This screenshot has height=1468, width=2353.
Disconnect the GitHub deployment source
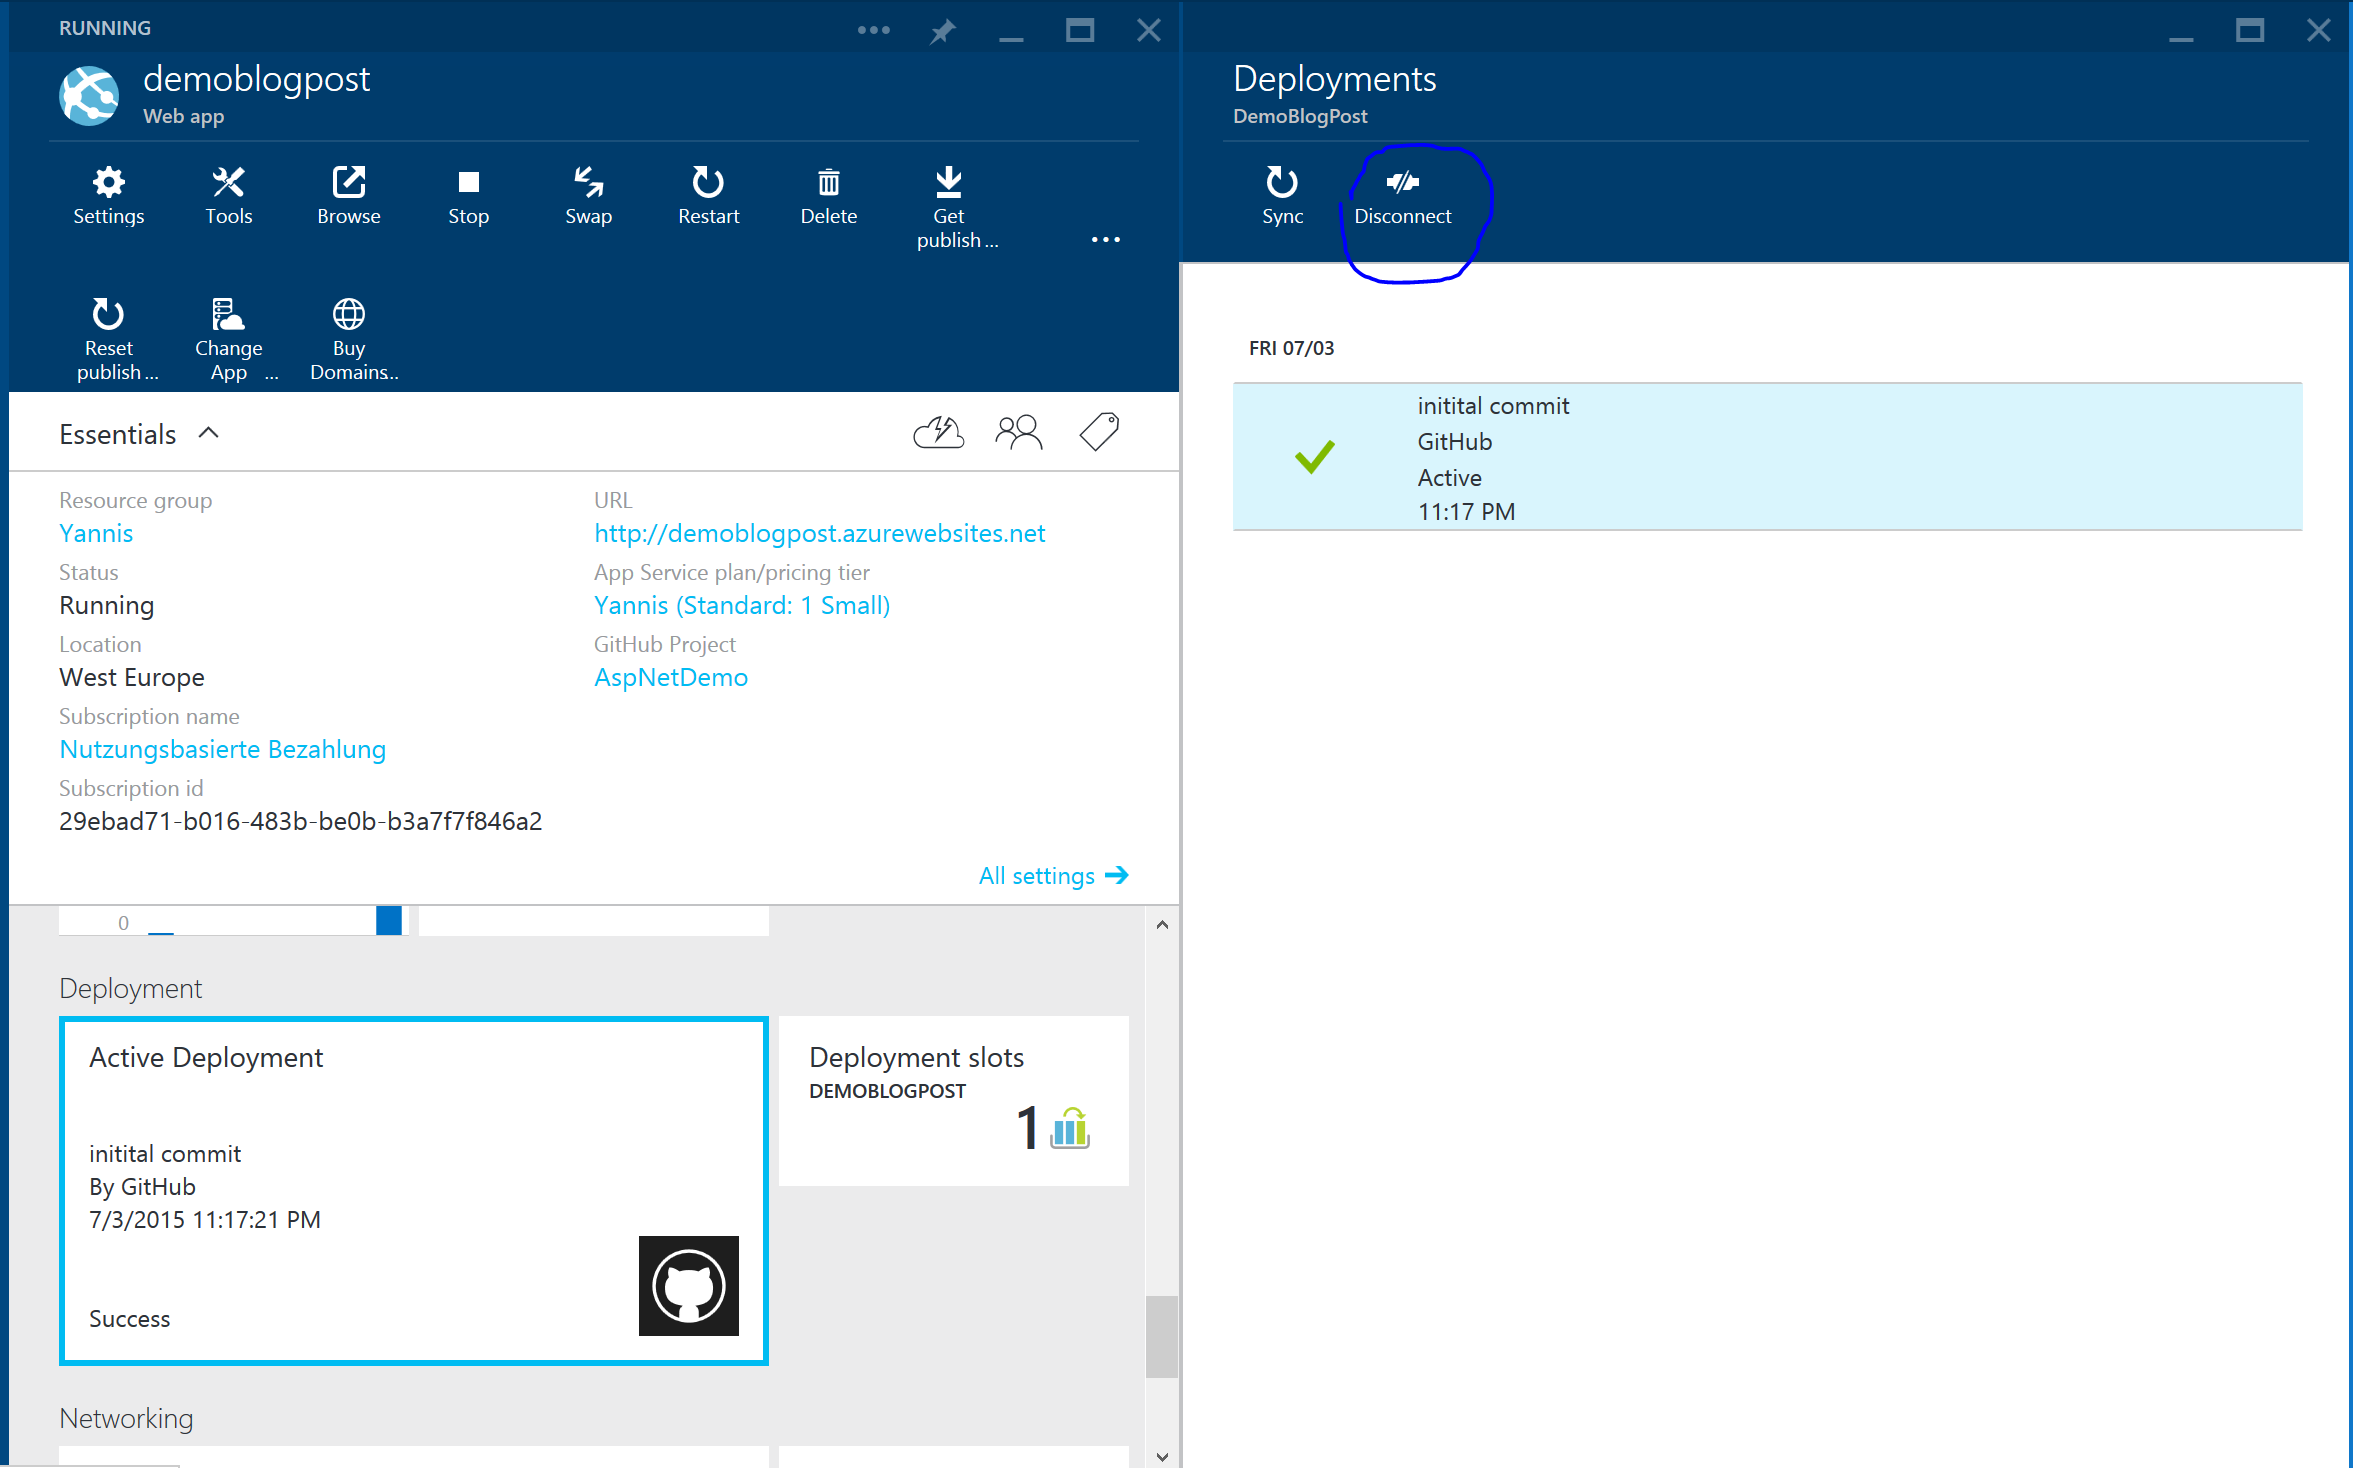click(x=1402, y=196)
